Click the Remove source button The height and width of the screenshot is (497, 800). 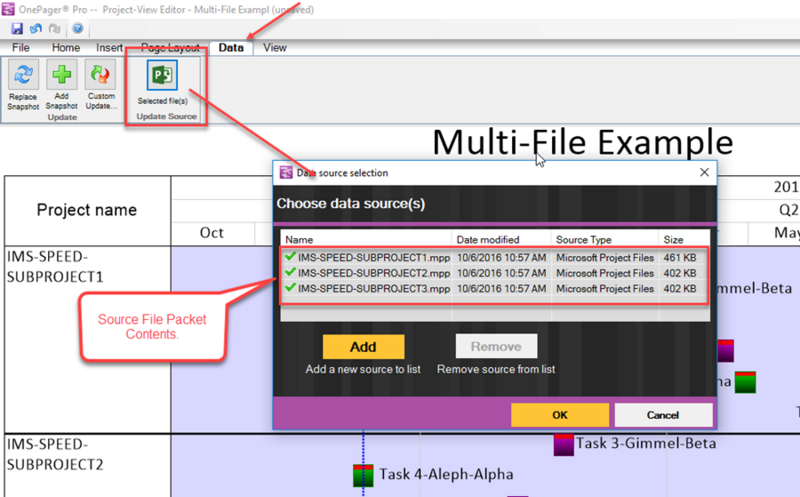(496, 346)
